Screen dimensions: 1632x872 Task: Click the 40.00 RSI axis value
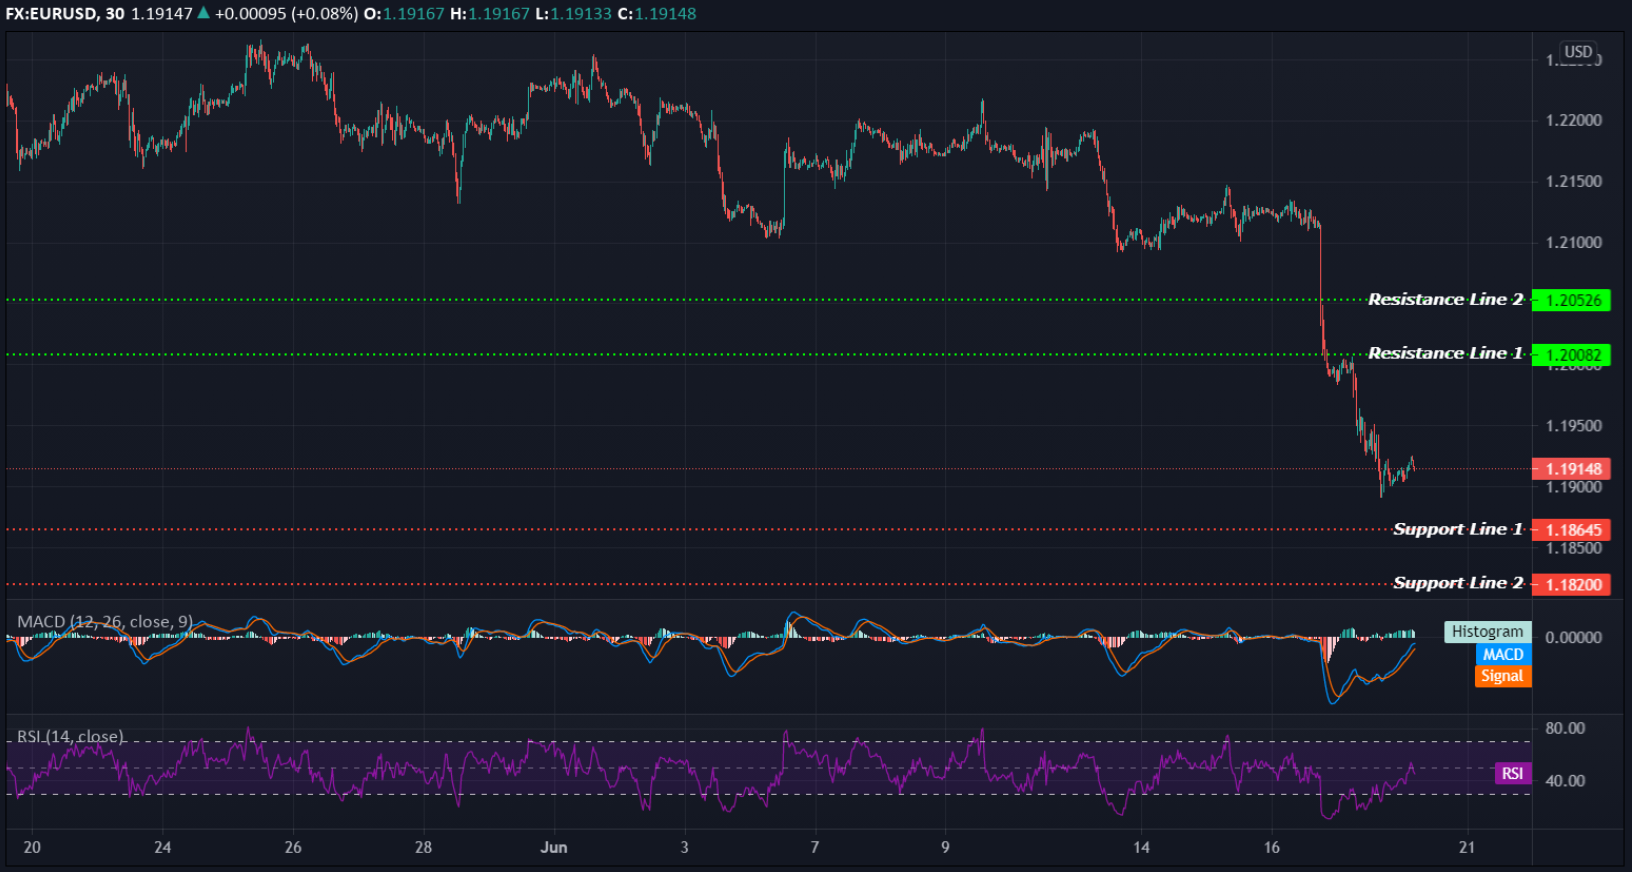coord(1565,781)
